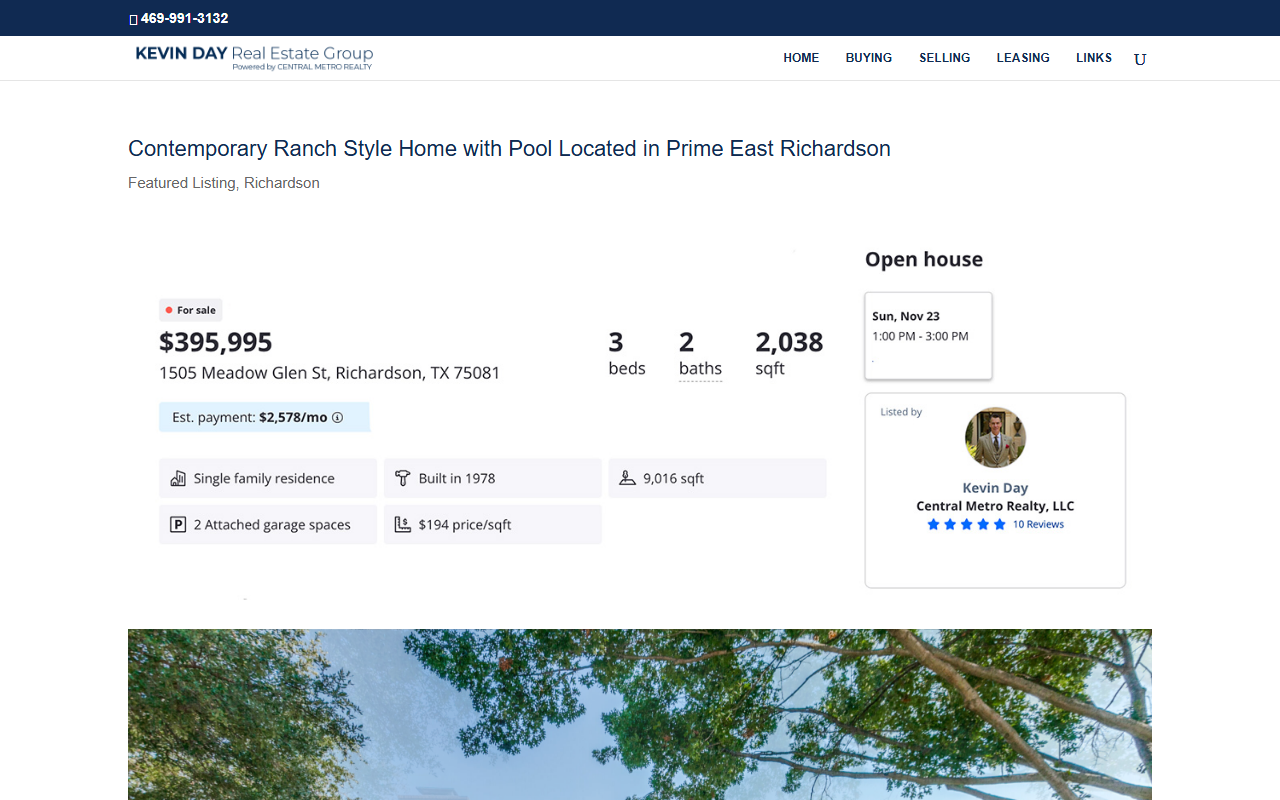Click the 1:00 PM - 3:00 PM time text
This screenshot has height=800, width=1280.
920,336
